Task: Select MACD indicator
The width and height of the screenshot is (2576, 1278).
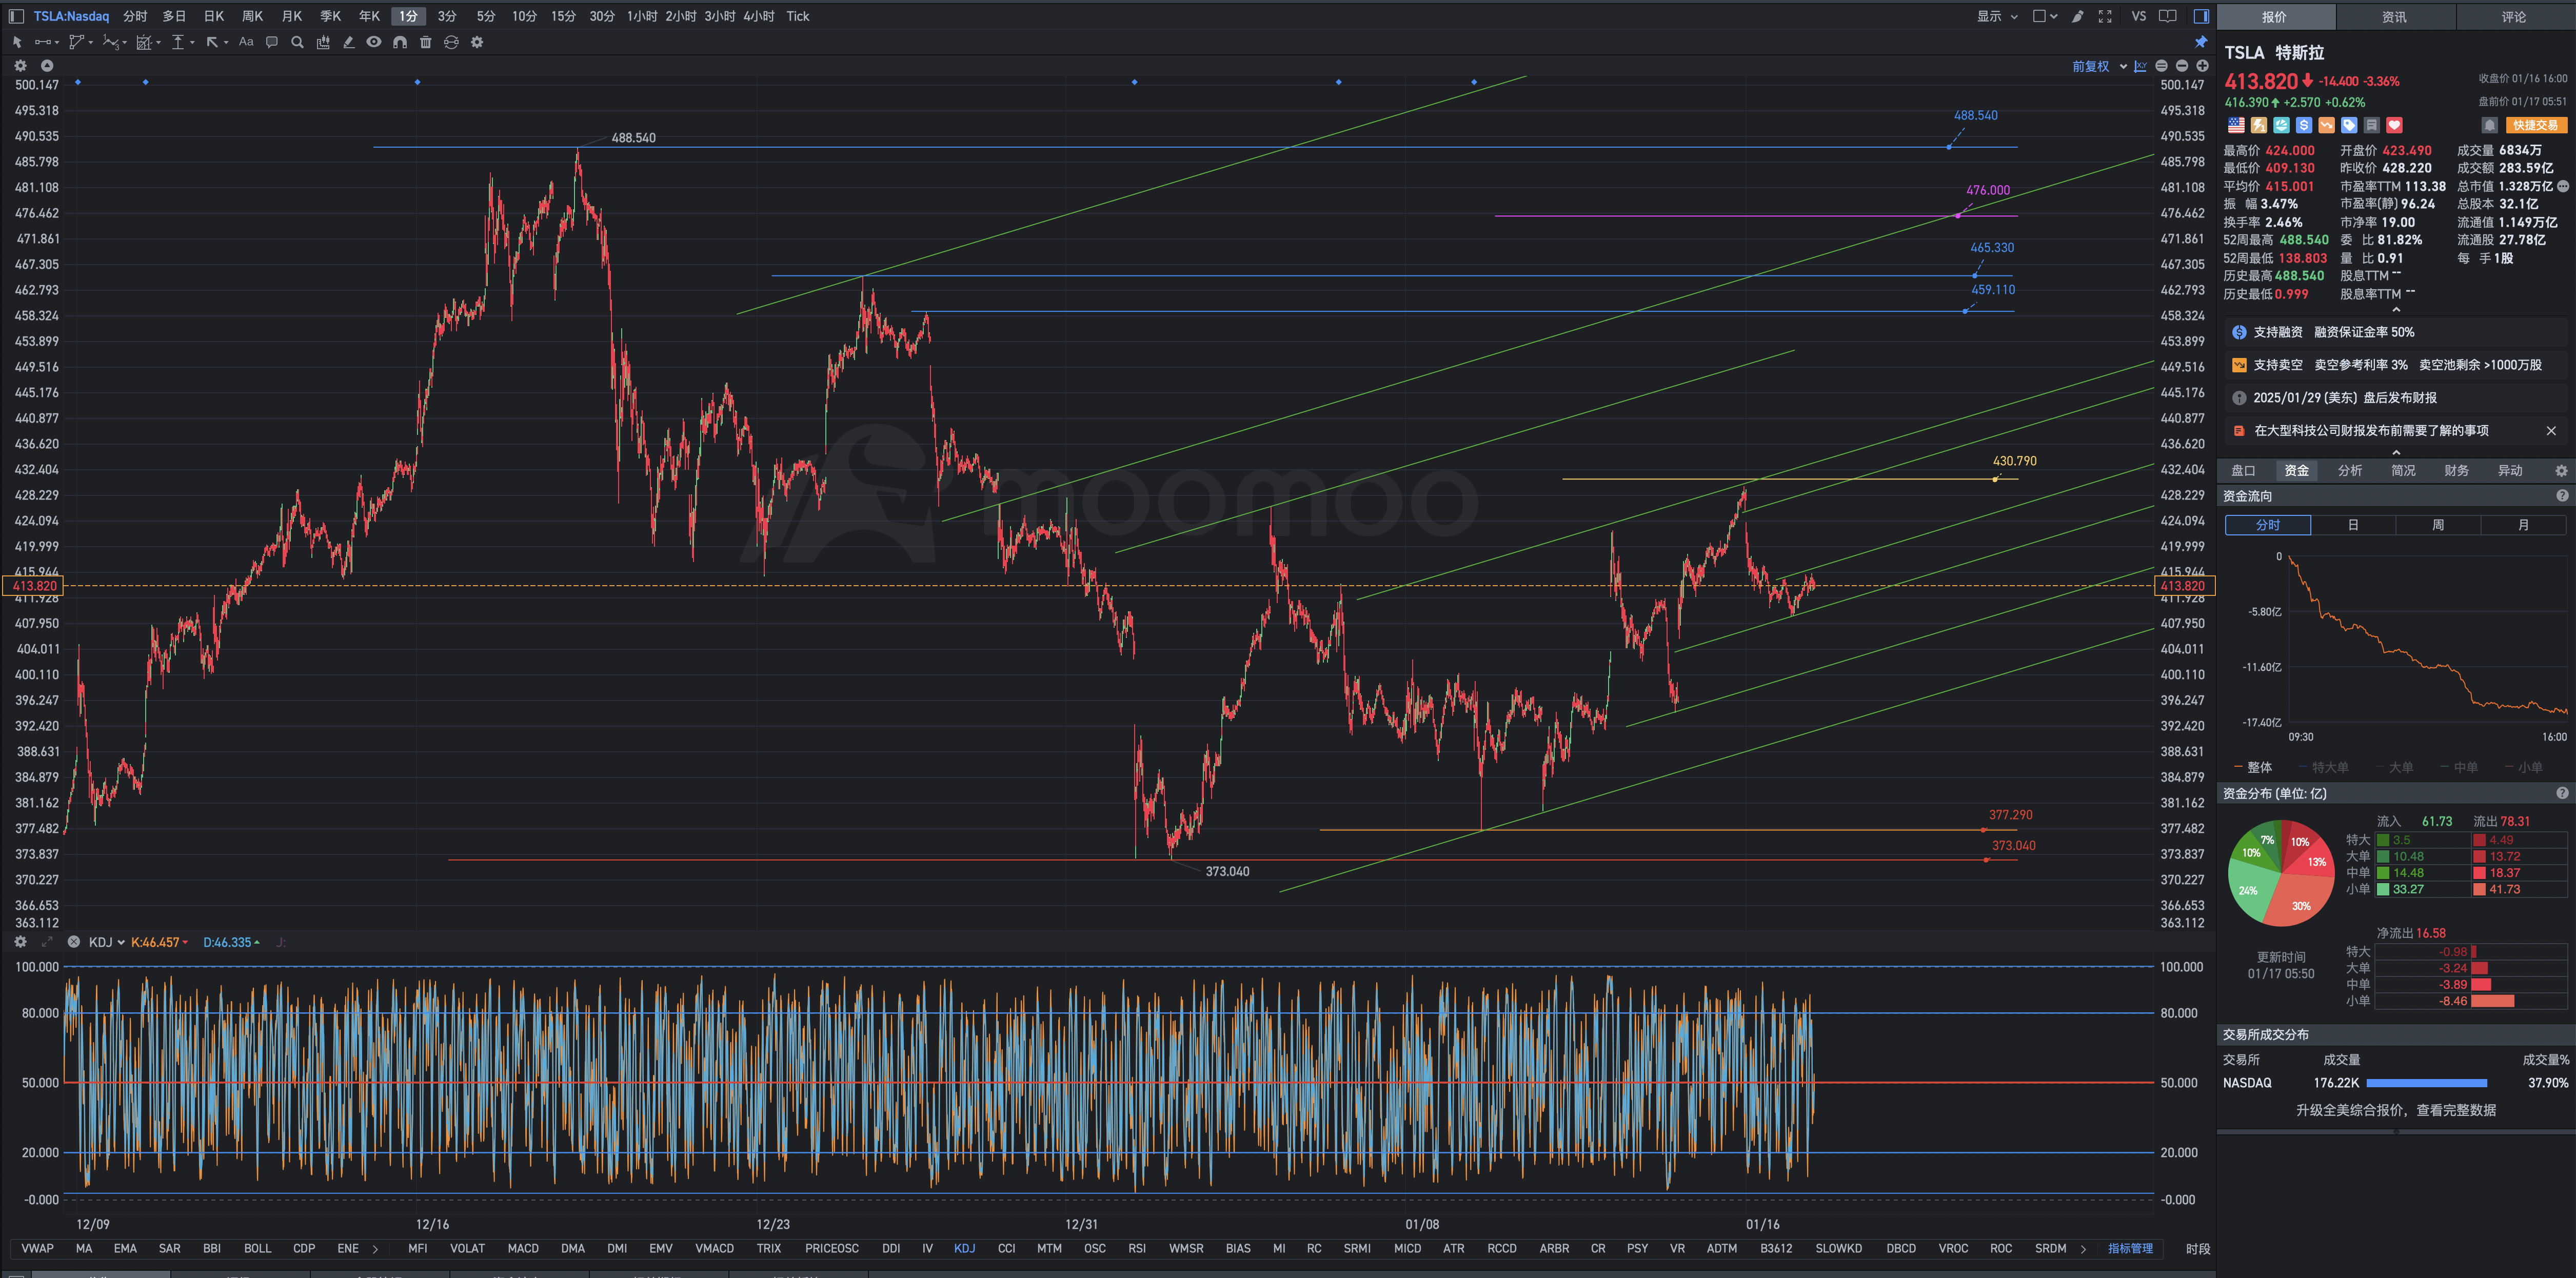Action: (x=523, y=1248)
